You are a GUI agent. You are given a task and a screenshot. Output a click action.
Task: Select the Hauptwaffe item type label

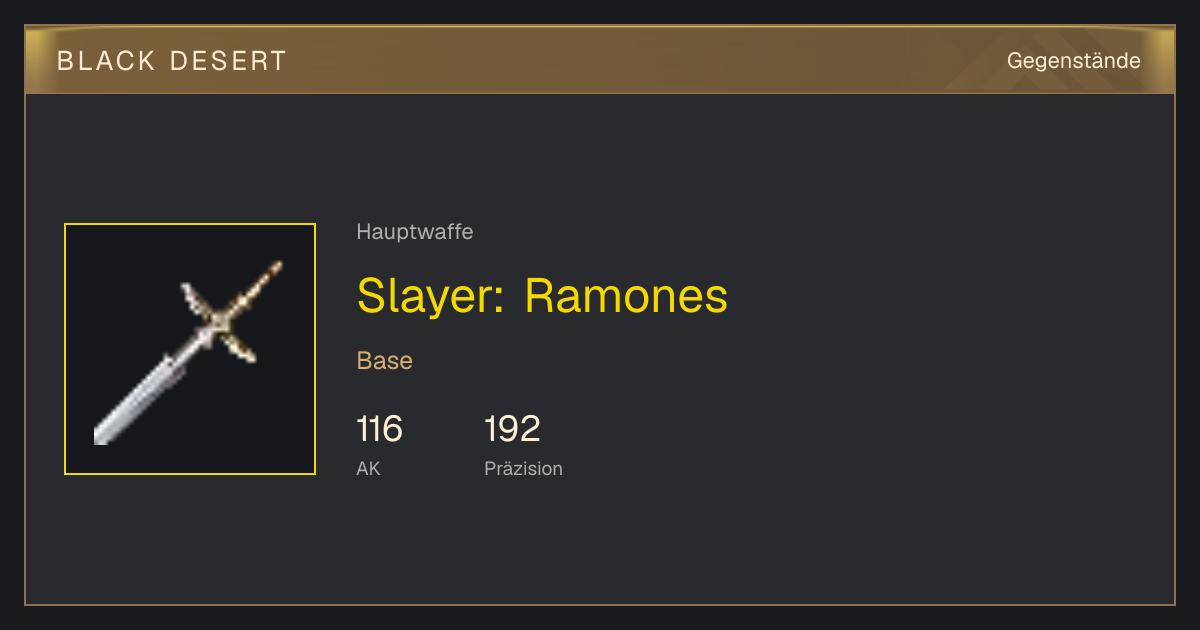point(415,232)
